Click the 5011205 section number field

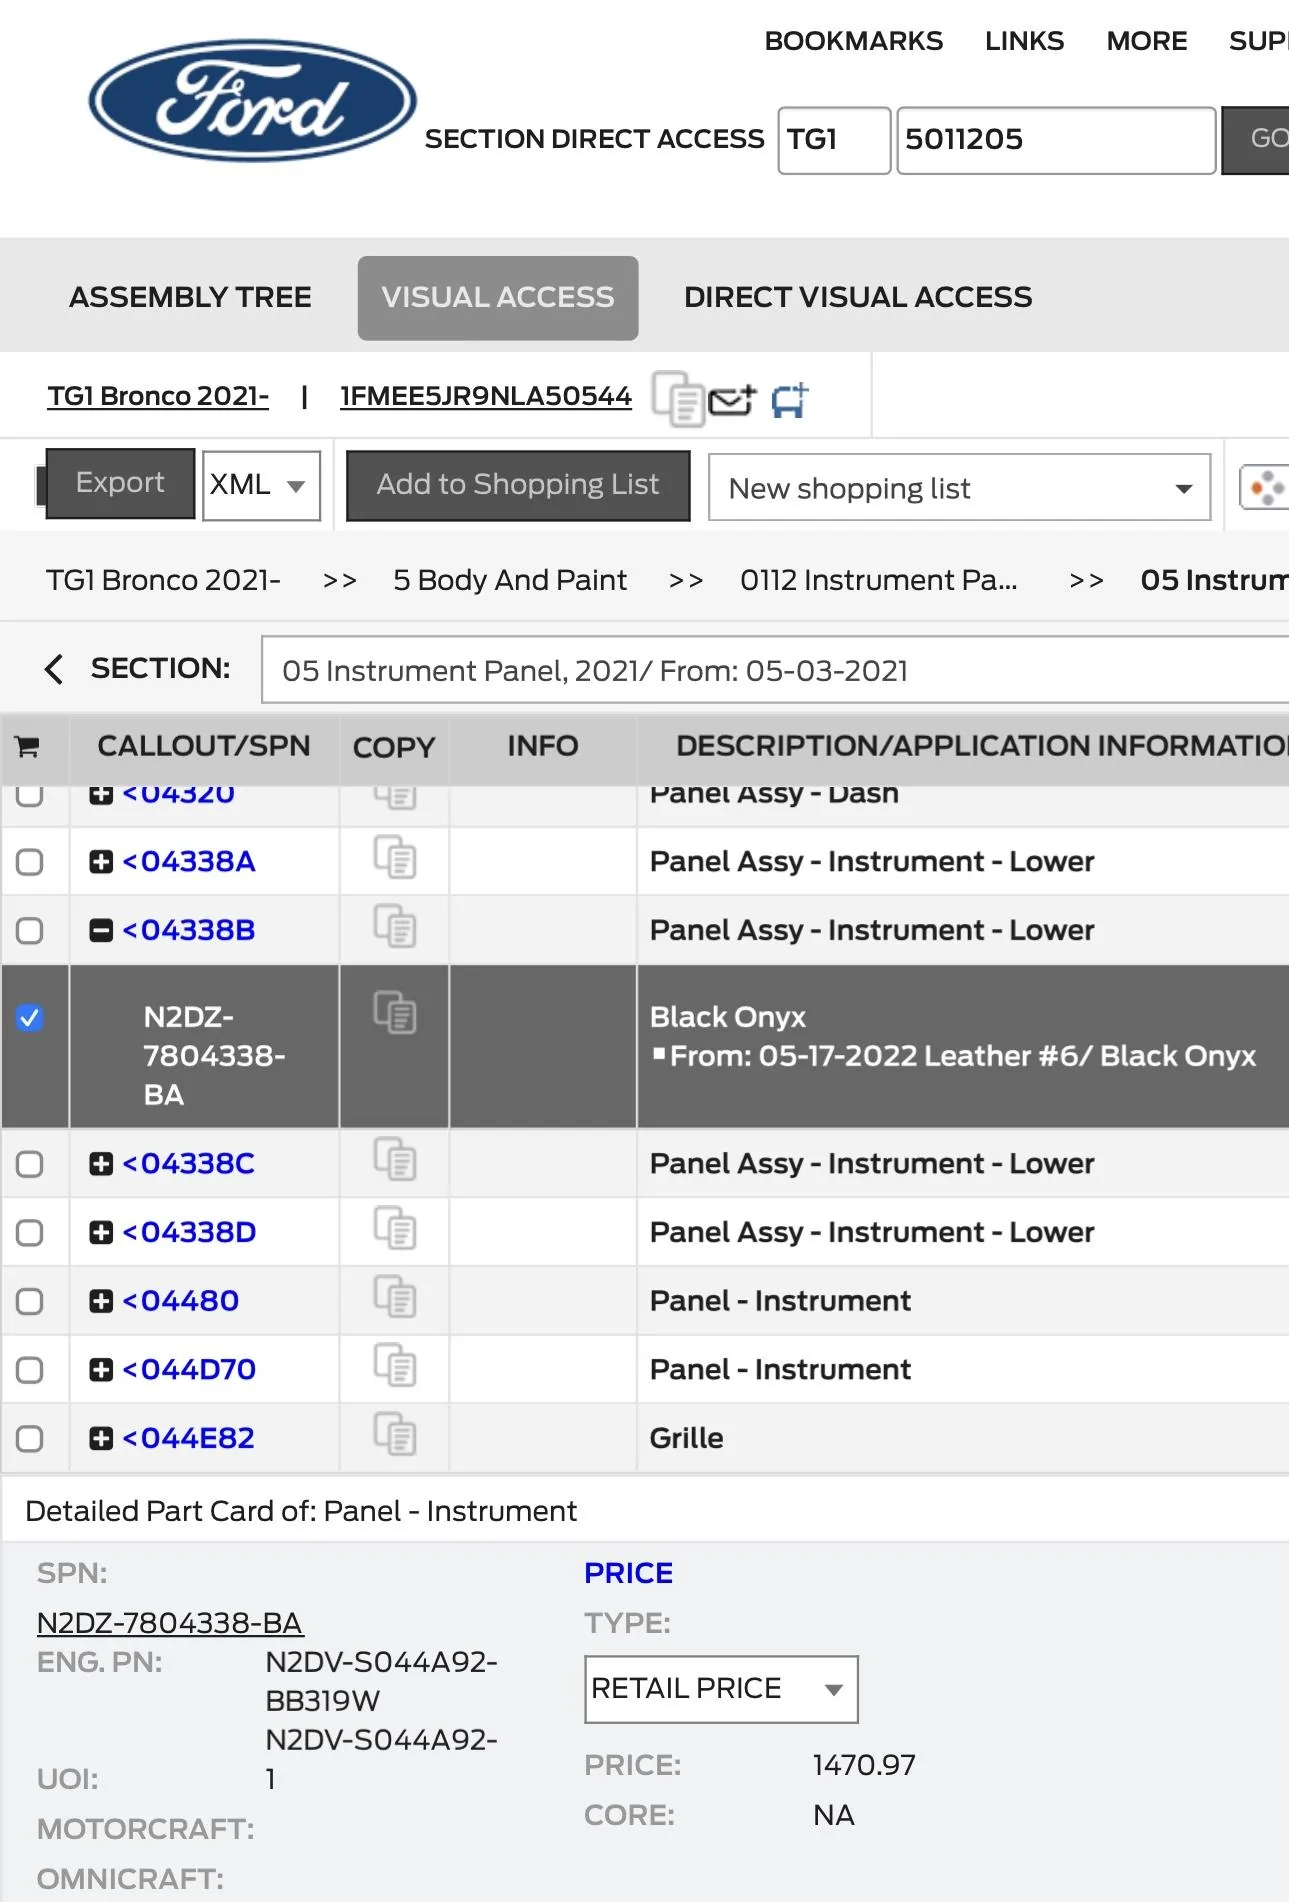click(1056, 140)
